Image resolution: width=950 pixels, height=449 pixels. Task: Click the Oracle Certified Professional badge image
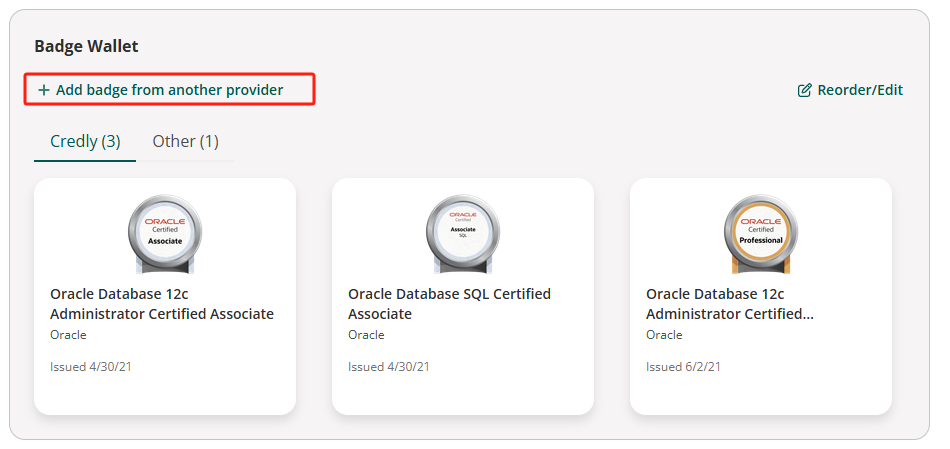pos(761,235)
